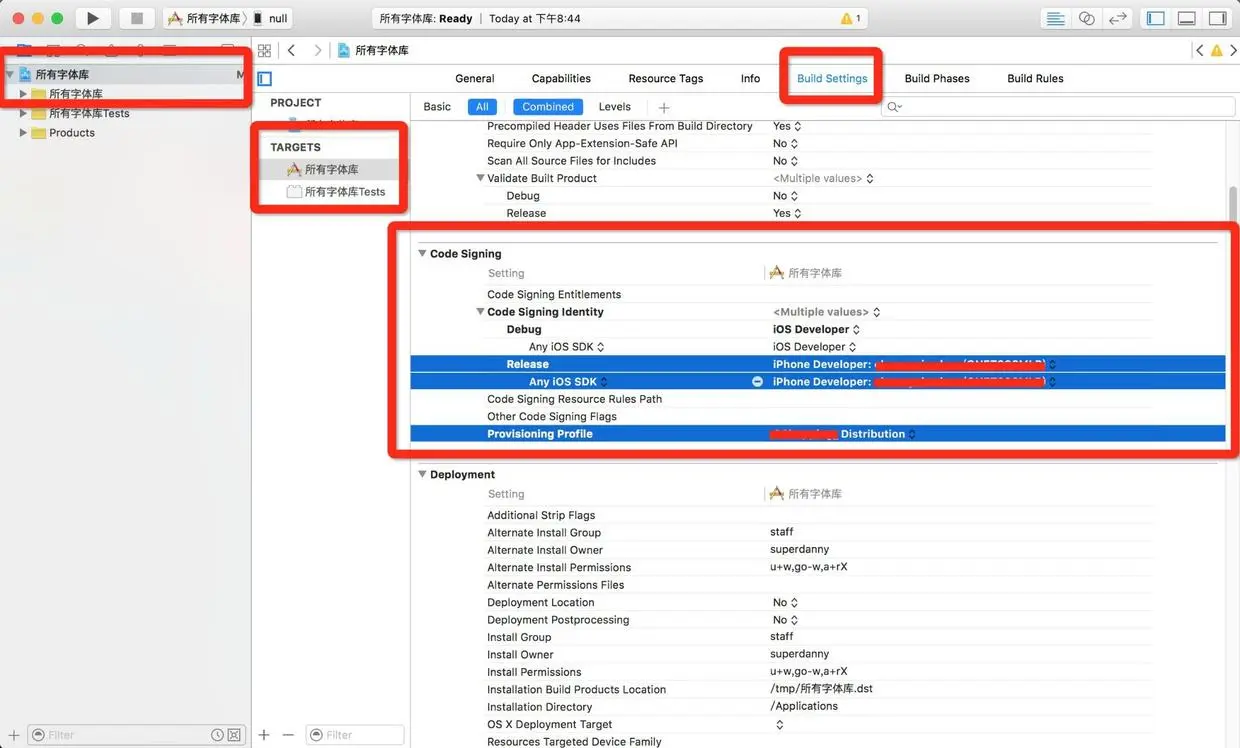Open OS X Deployment Target popup
This screenshot has width=1240, height=748.
[779, 724]
